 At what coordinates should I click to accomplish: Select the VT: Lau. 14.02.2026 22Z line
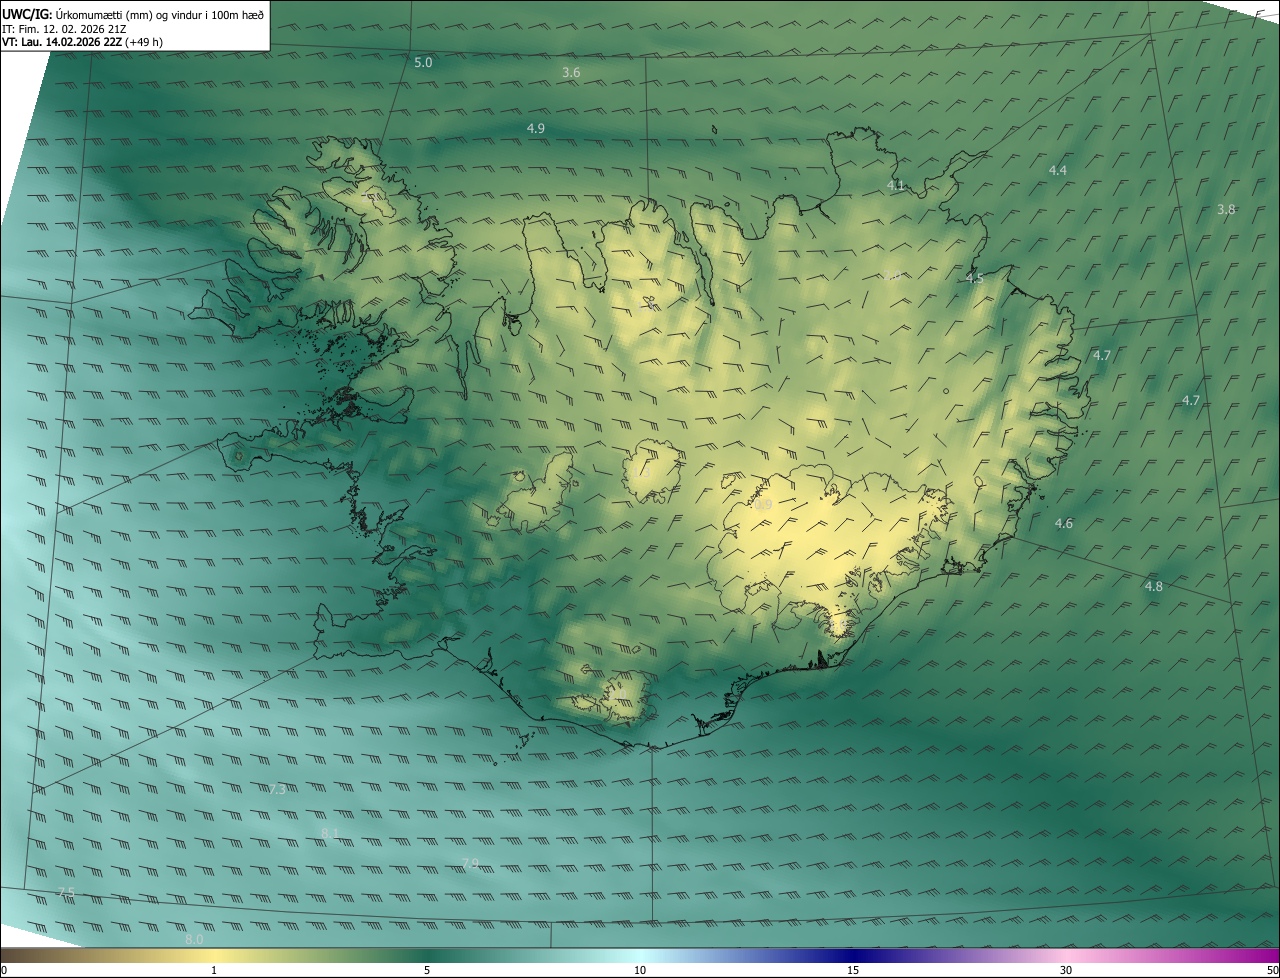82,42
